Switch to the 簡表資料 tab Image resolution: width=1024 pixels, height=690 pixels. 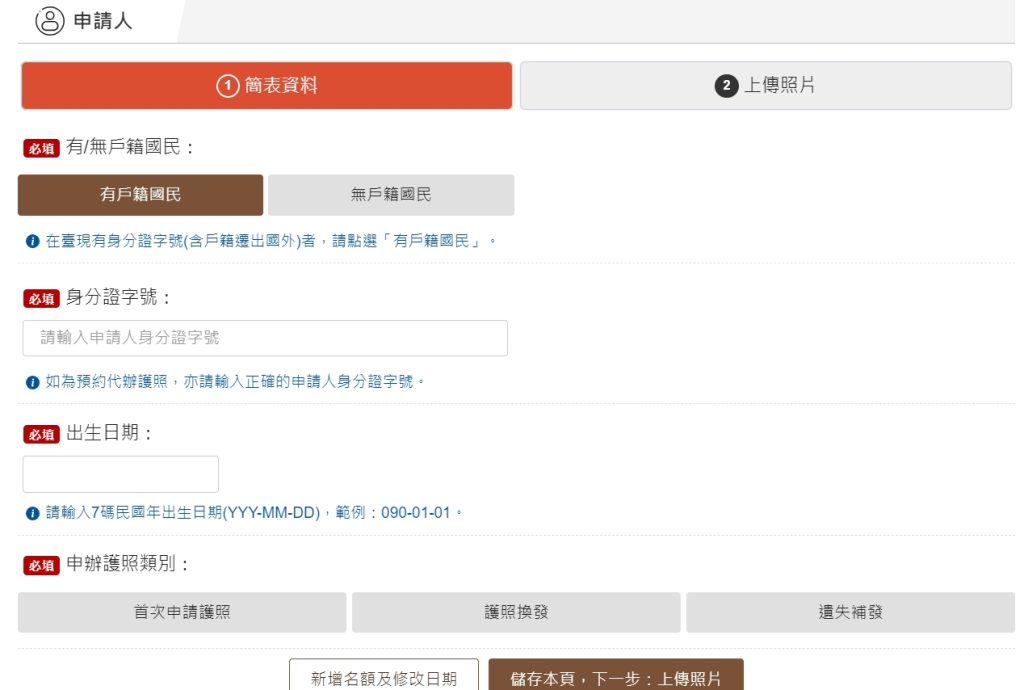266,85
